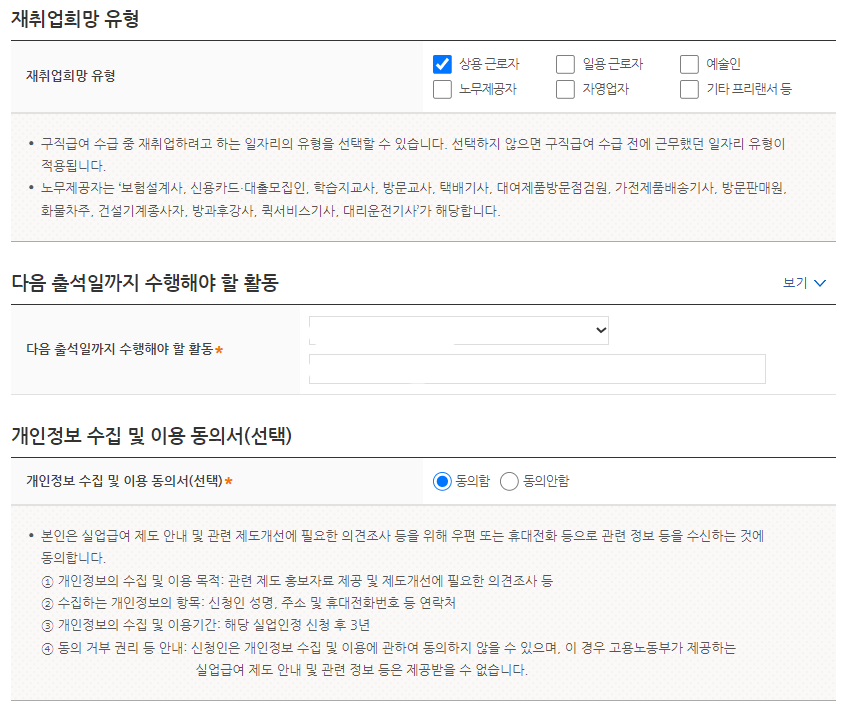The height and width of the screenshot is (720, 857).
Task: Check the checkbox next to 예술인 label
Action: pos(688,63)
